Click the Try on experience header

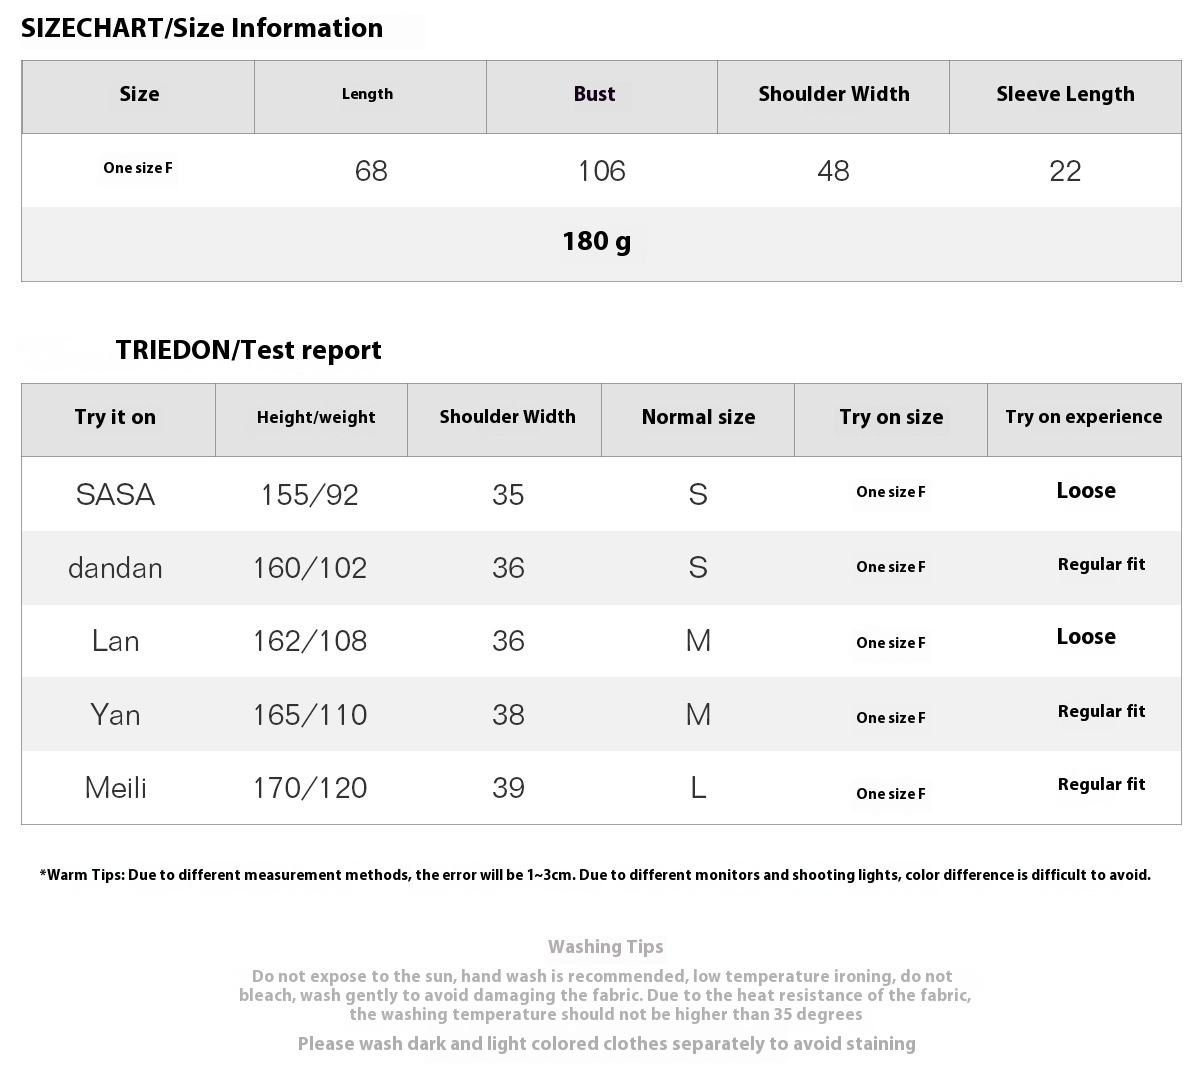coord(1084,419)
